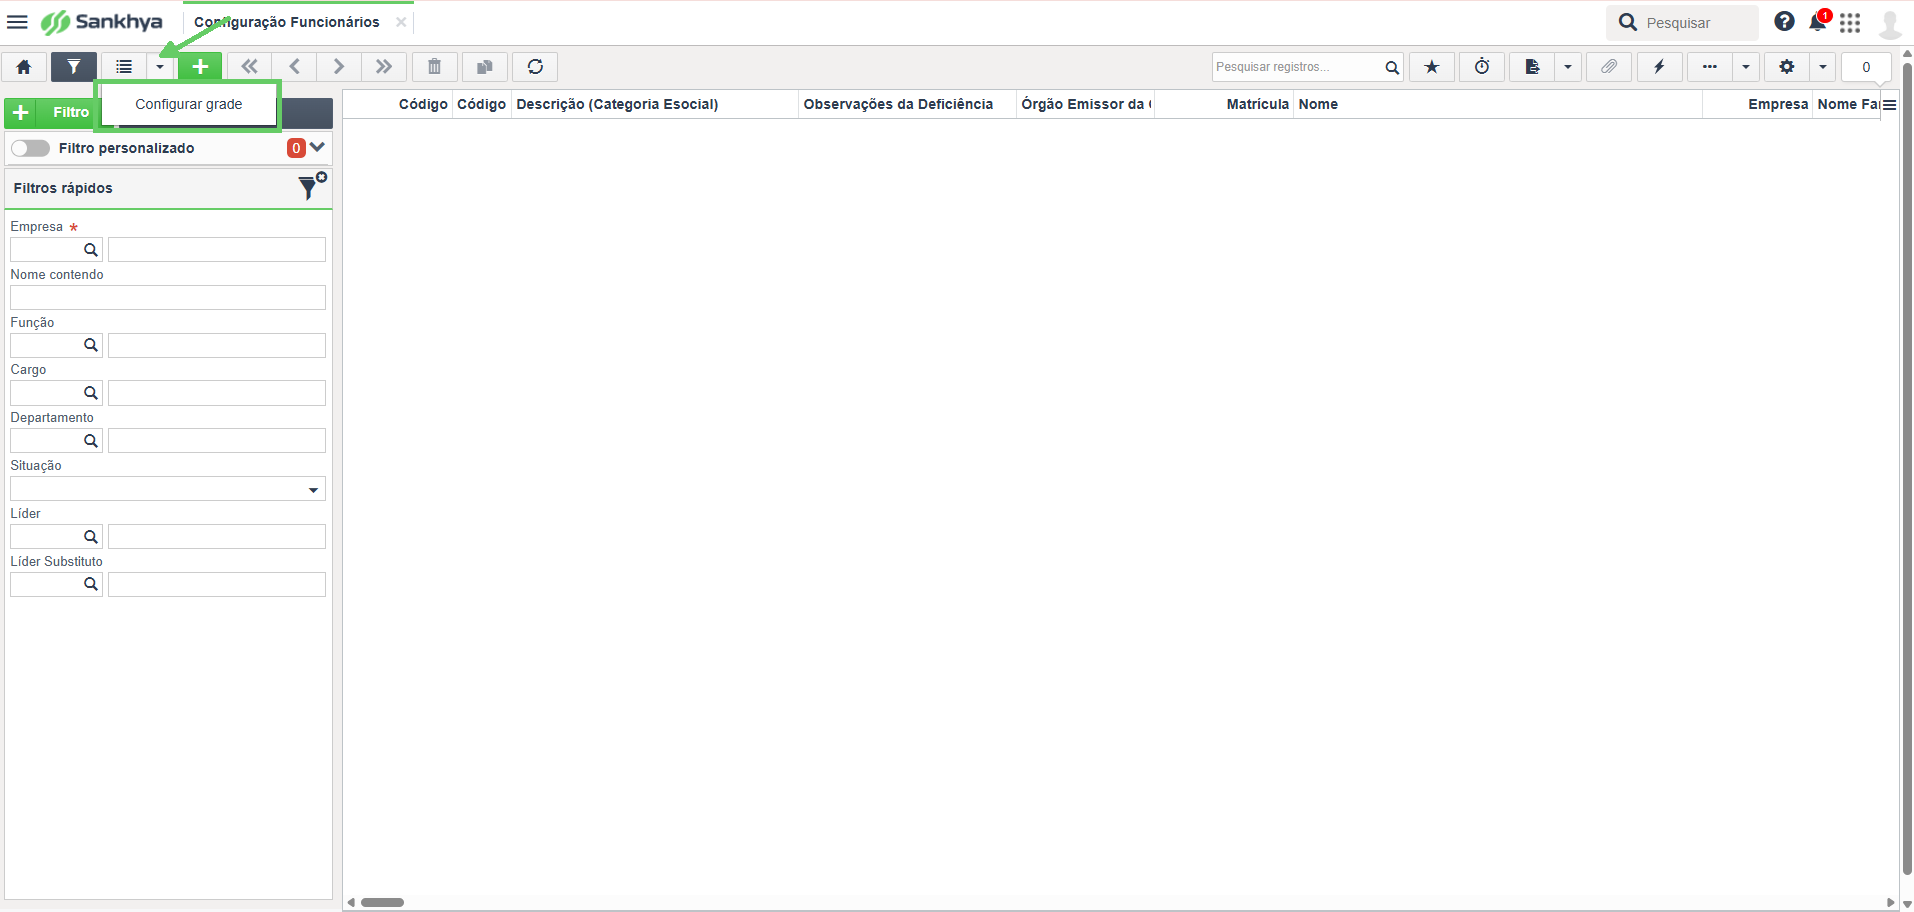Click the Empresa column header
This screenshot has height=912, width=1914.
(x=1758, y=104)
